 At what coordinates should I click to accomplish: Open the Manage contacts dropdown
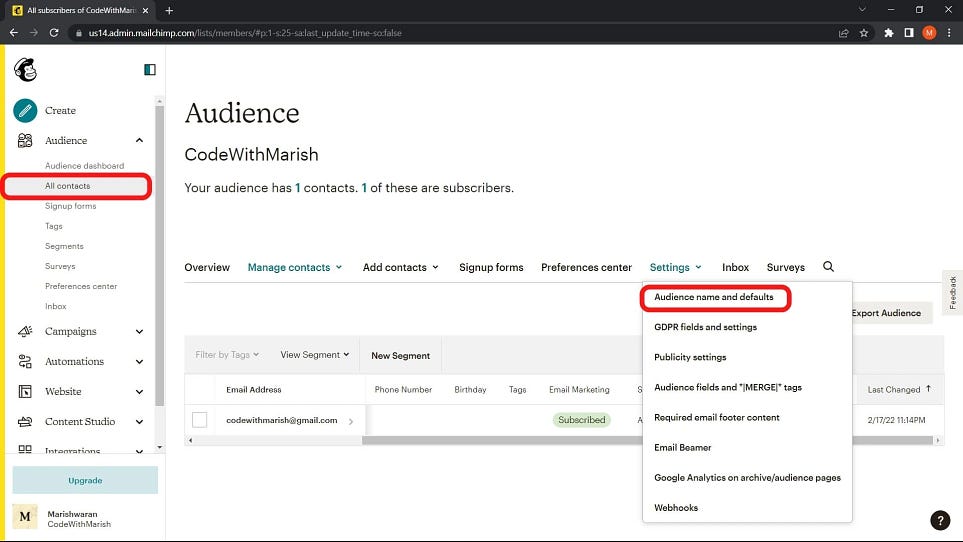[x=295, y=268]
